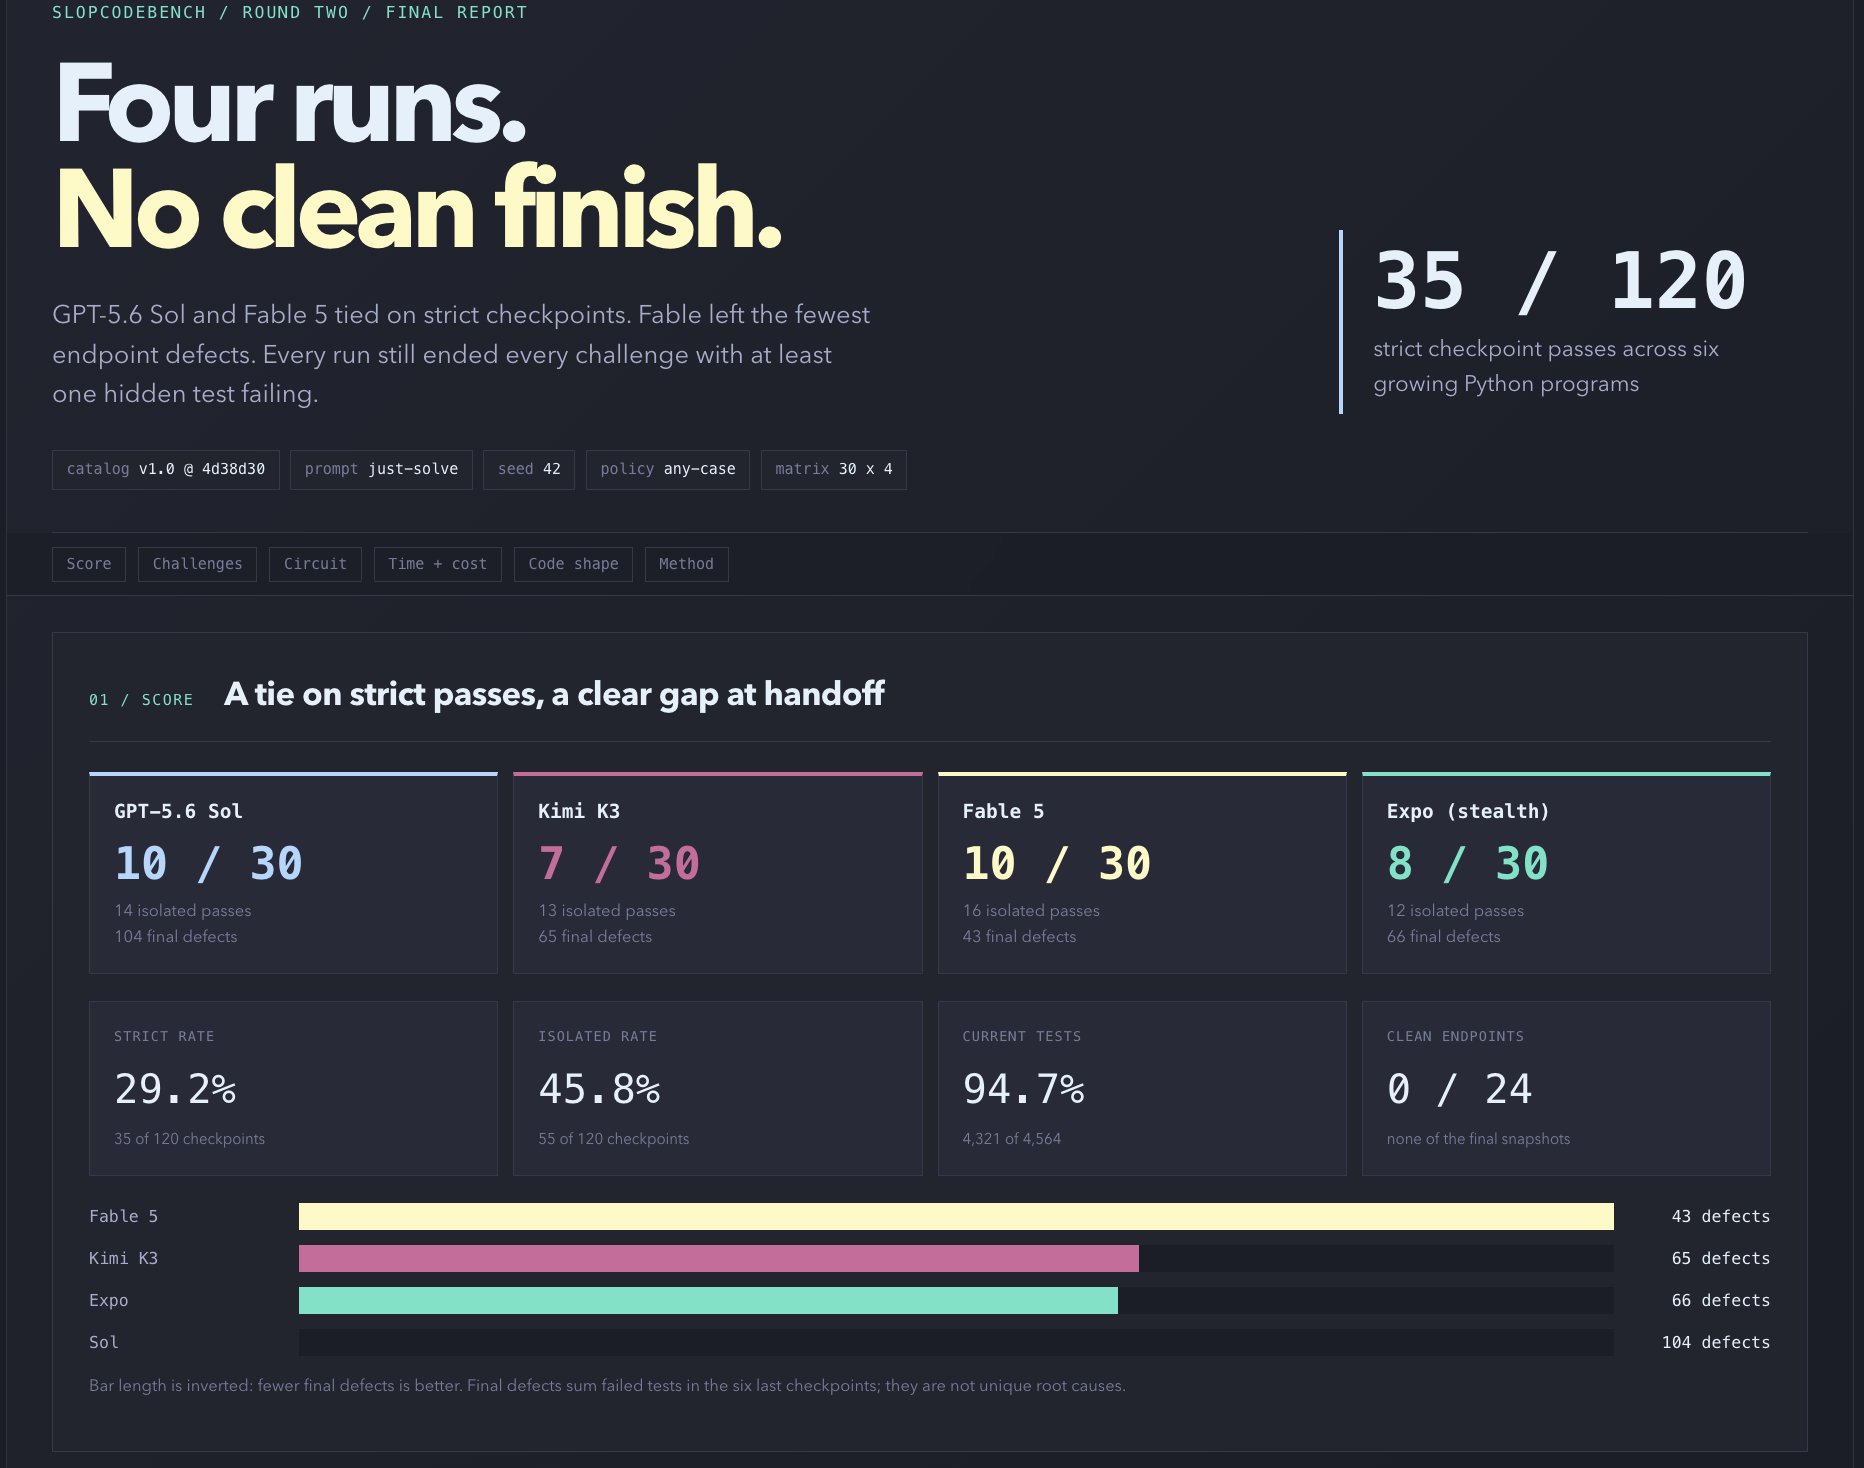The height and width of the screenshot is (1468, 1864).
Task: Click "16 isolated passes" in Fable 5 card
Action: click(1031, 910)
